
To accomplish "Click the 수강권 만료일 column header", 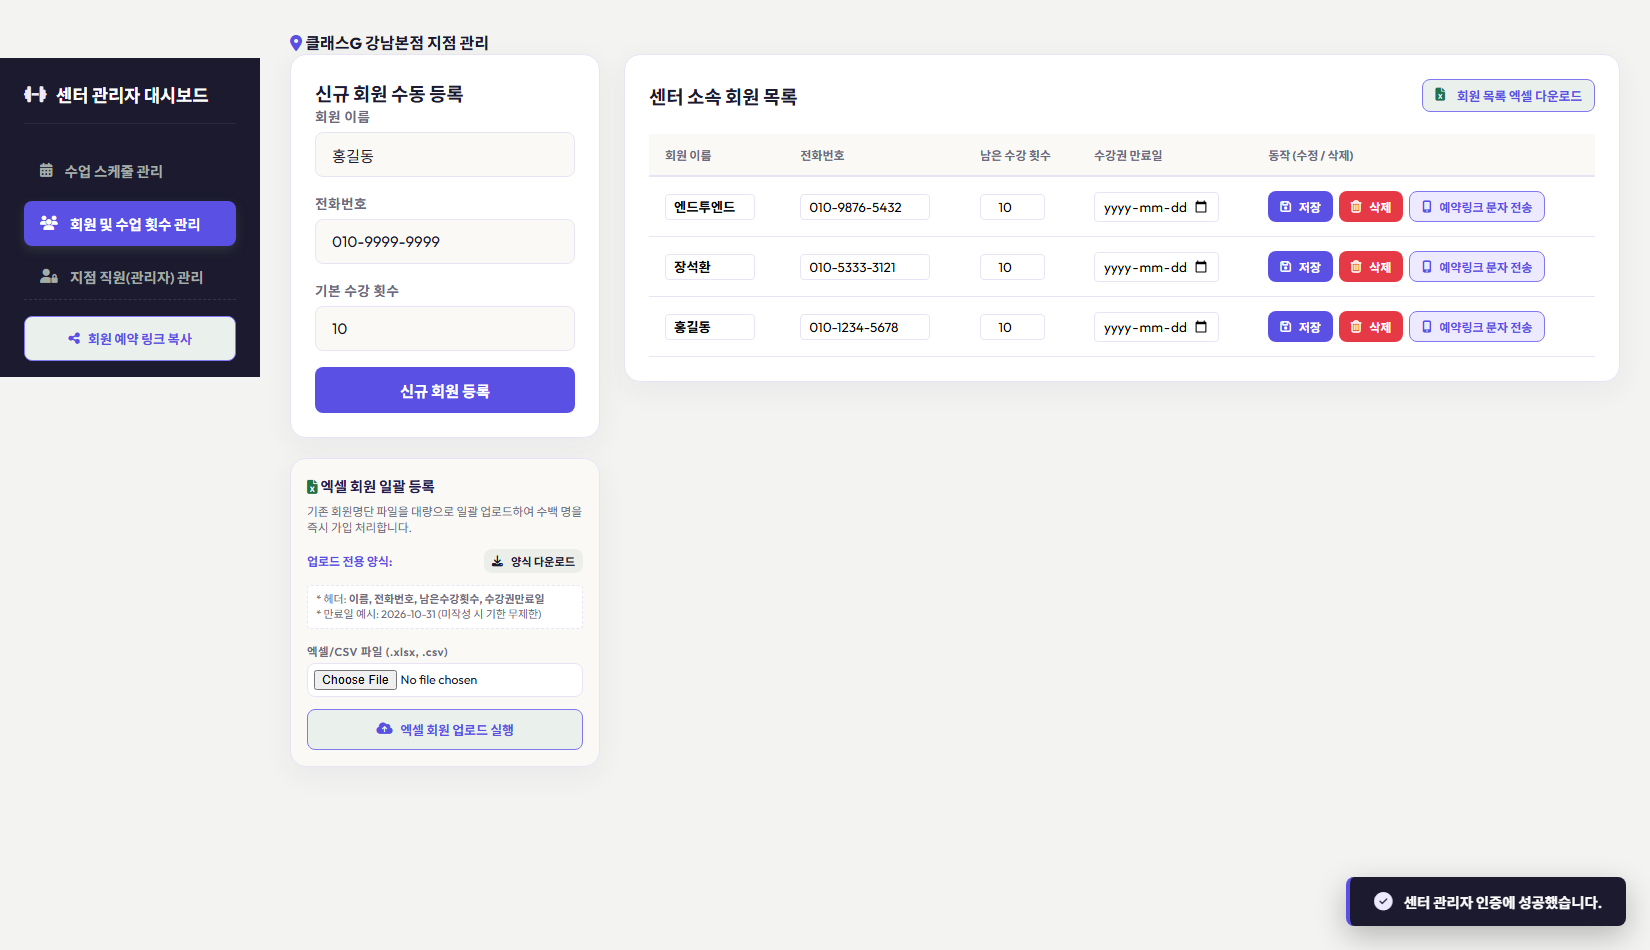I will pyautogui.click(x=1128, y=155).
